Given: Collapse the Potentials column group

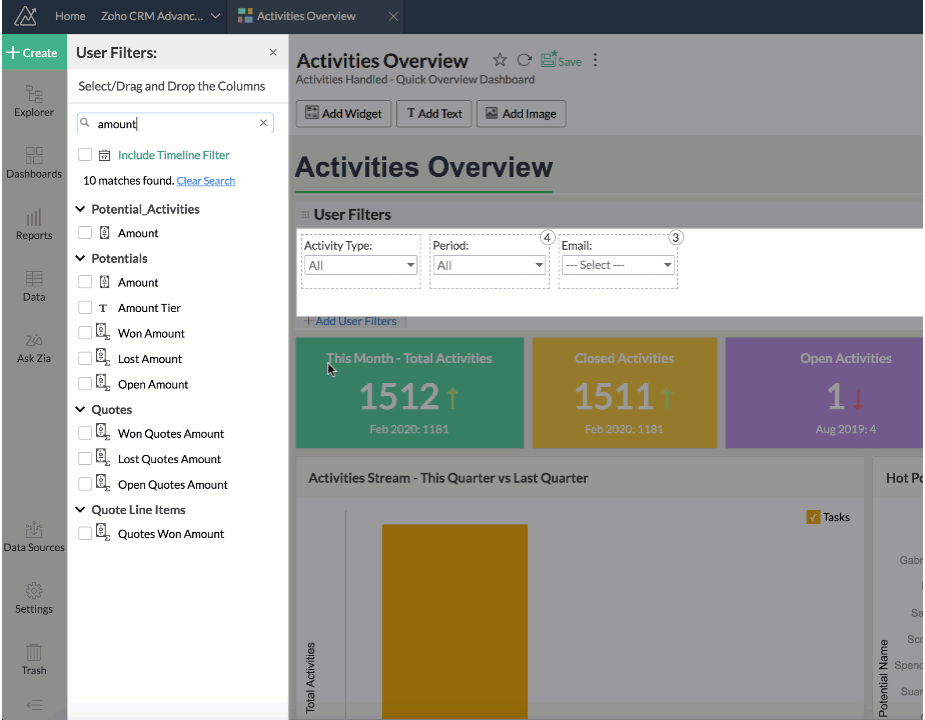Looking at the screenshot, I should [78, 258].
